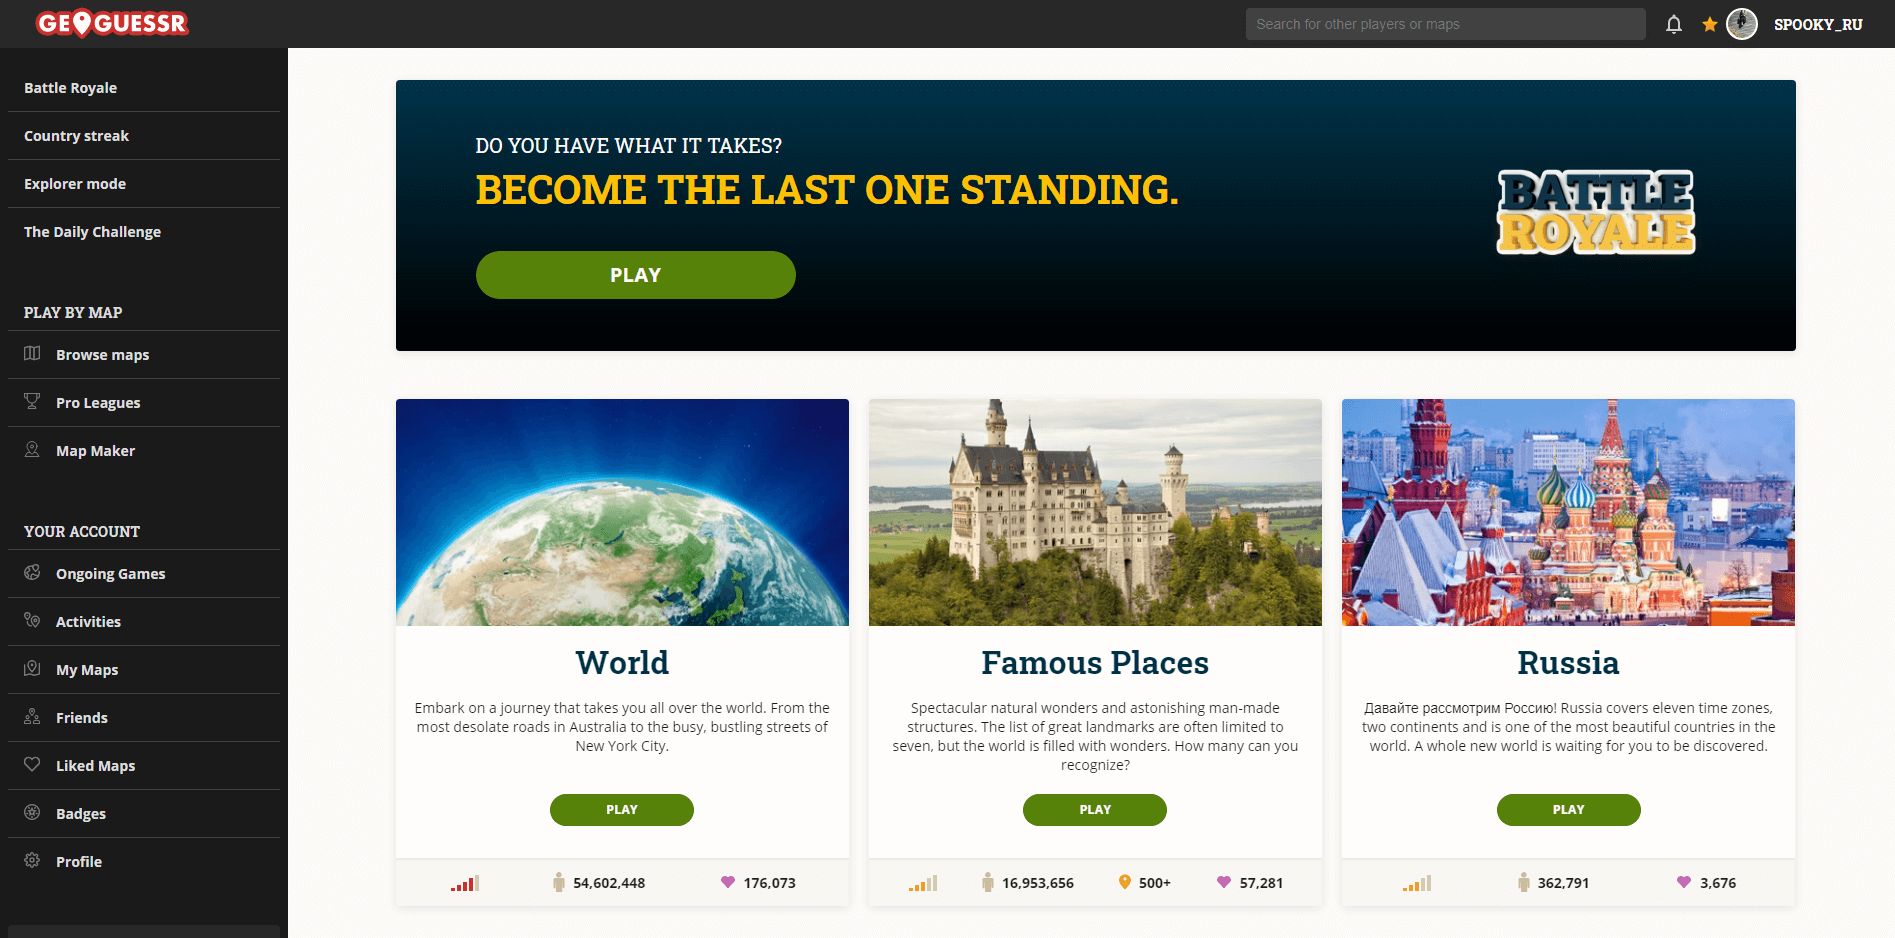Open Profile settings gear item
1895x938 pixels.
[x=144, y=862]
